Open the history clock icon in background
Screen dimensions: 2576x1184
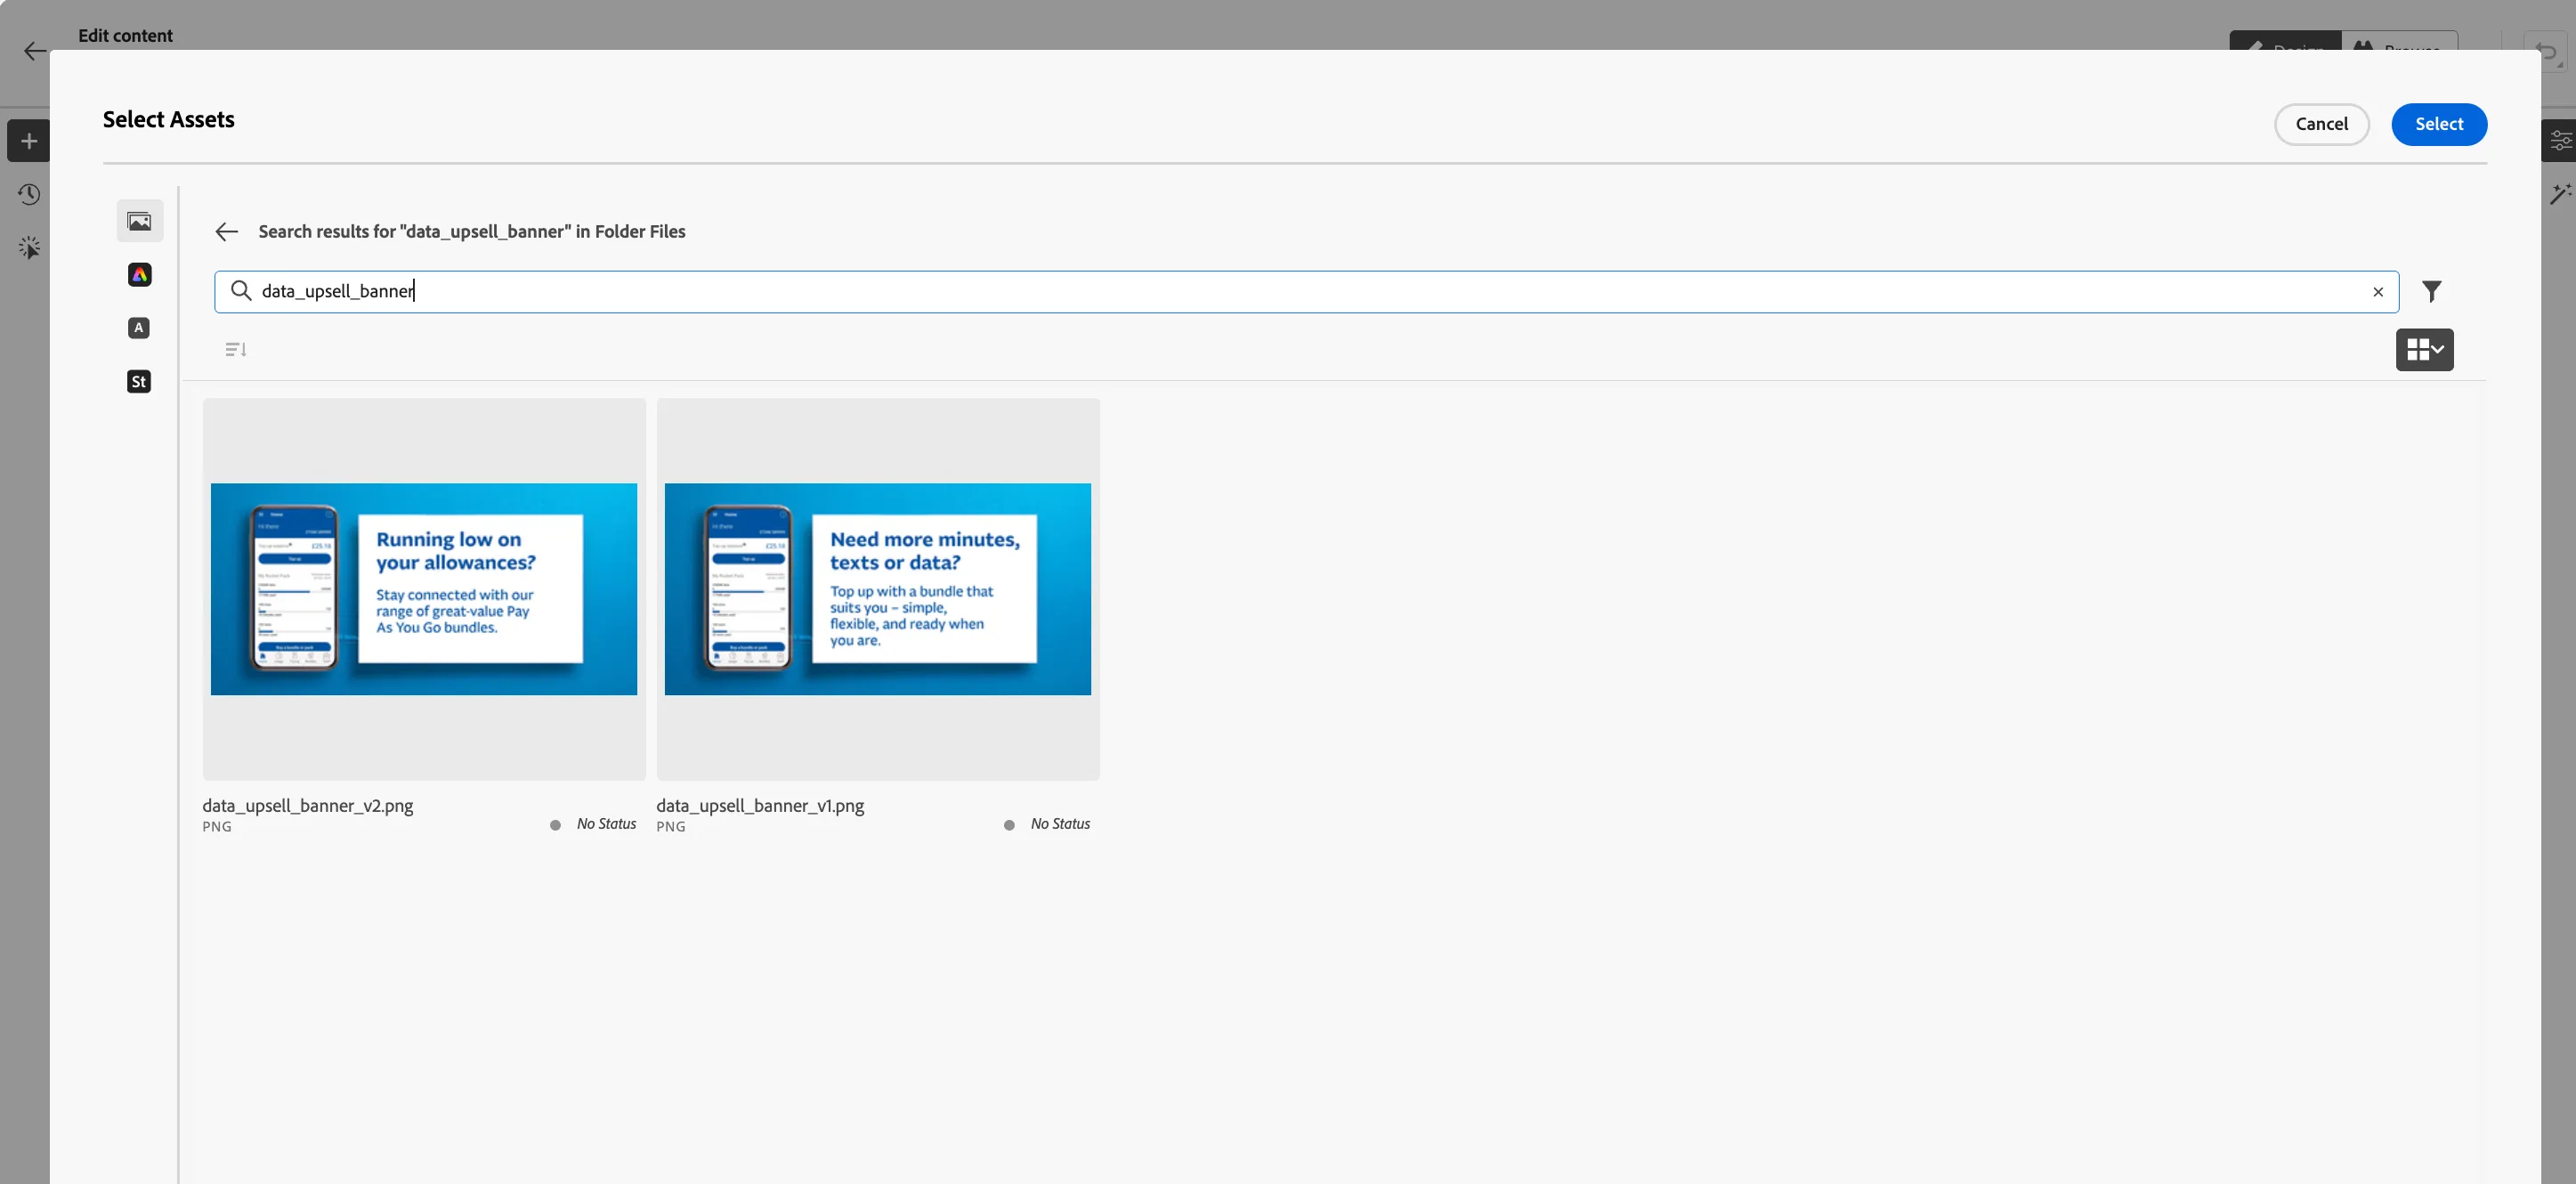[x=29, y=194]
